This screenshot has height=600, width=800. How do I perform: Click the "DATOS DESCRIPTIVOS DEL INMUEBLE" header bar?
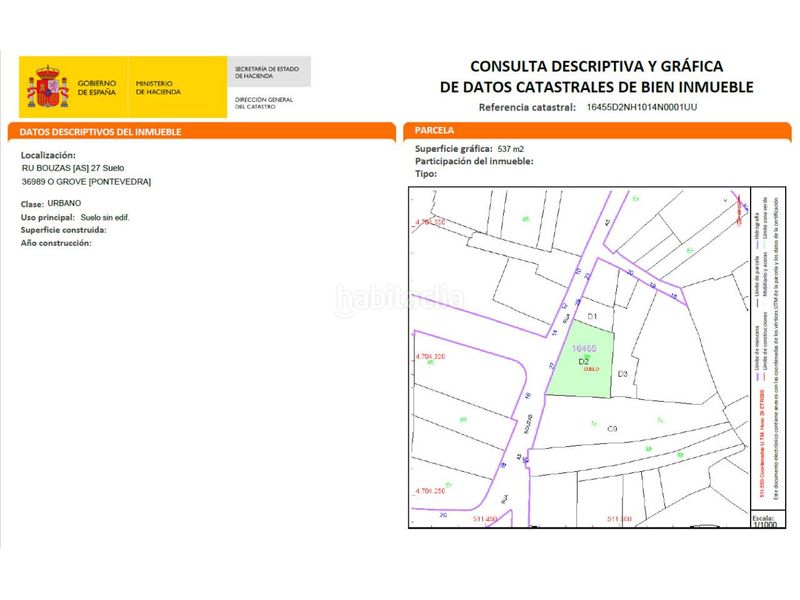coord(202,132)
